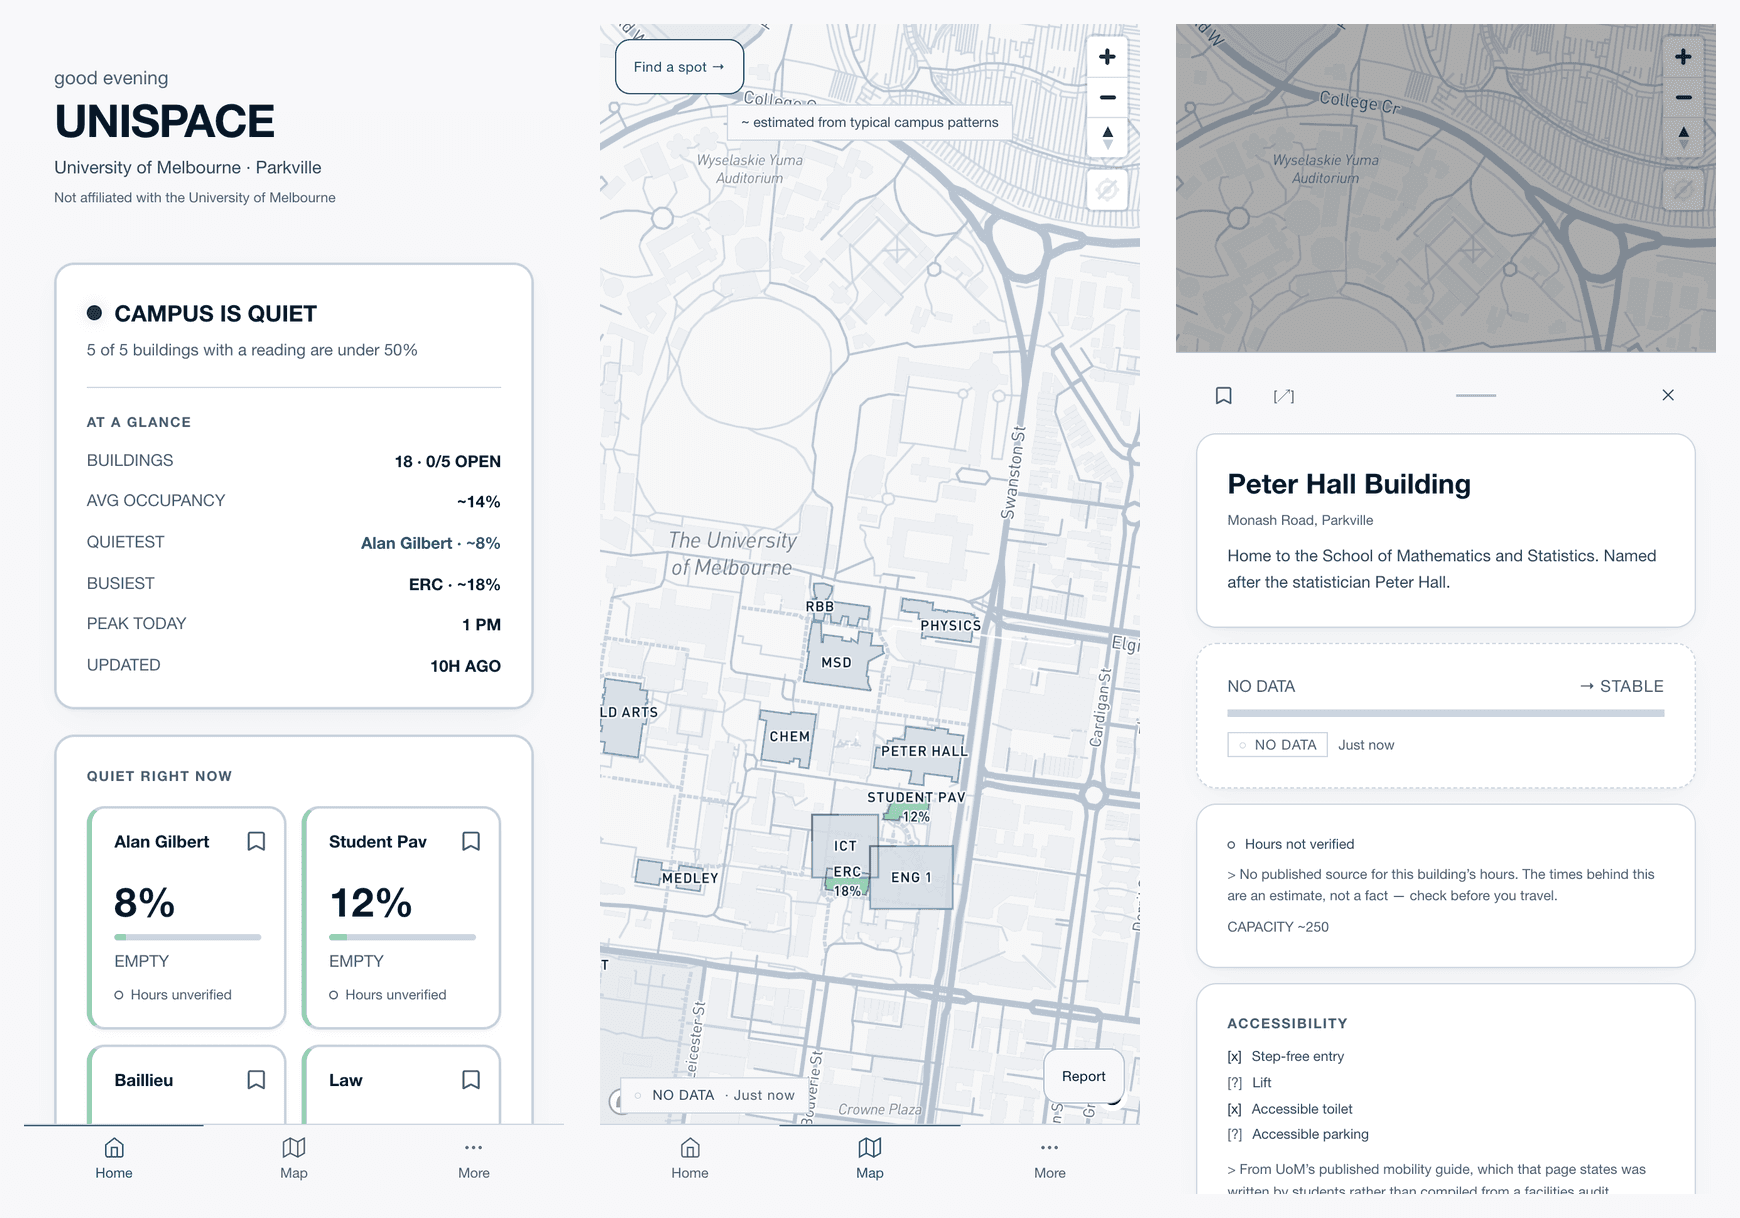1740x1218 pixels.
Task: Open the Student Pav 12% card
Action: pos(401,918)
